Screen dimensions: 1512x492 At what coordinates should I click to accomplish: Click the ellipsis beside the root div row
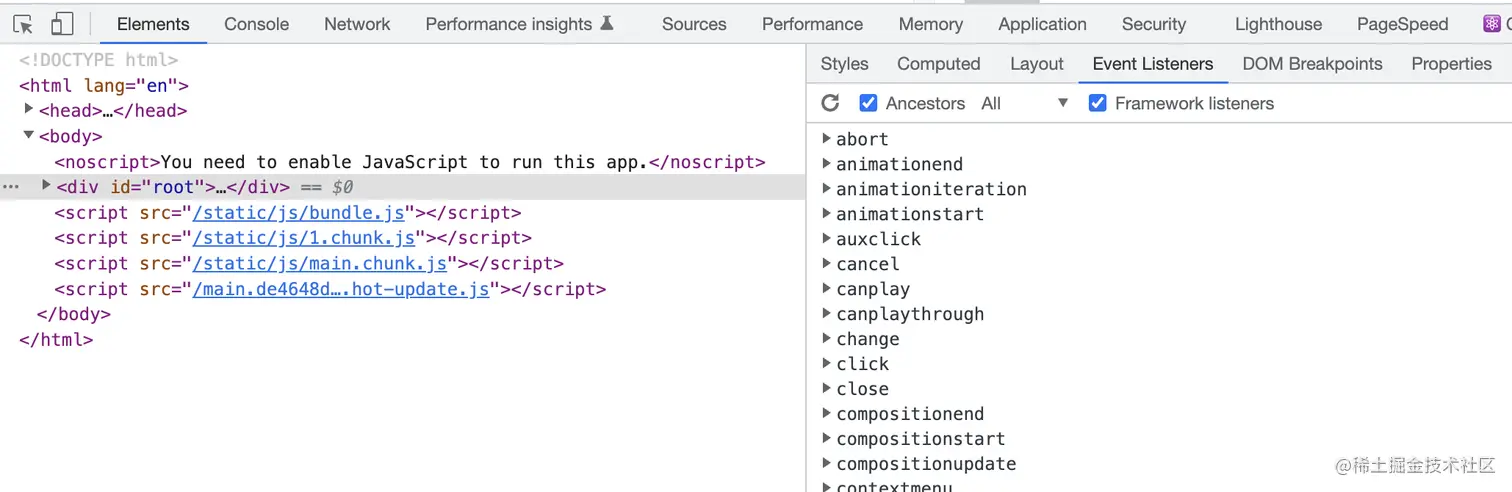11,187
